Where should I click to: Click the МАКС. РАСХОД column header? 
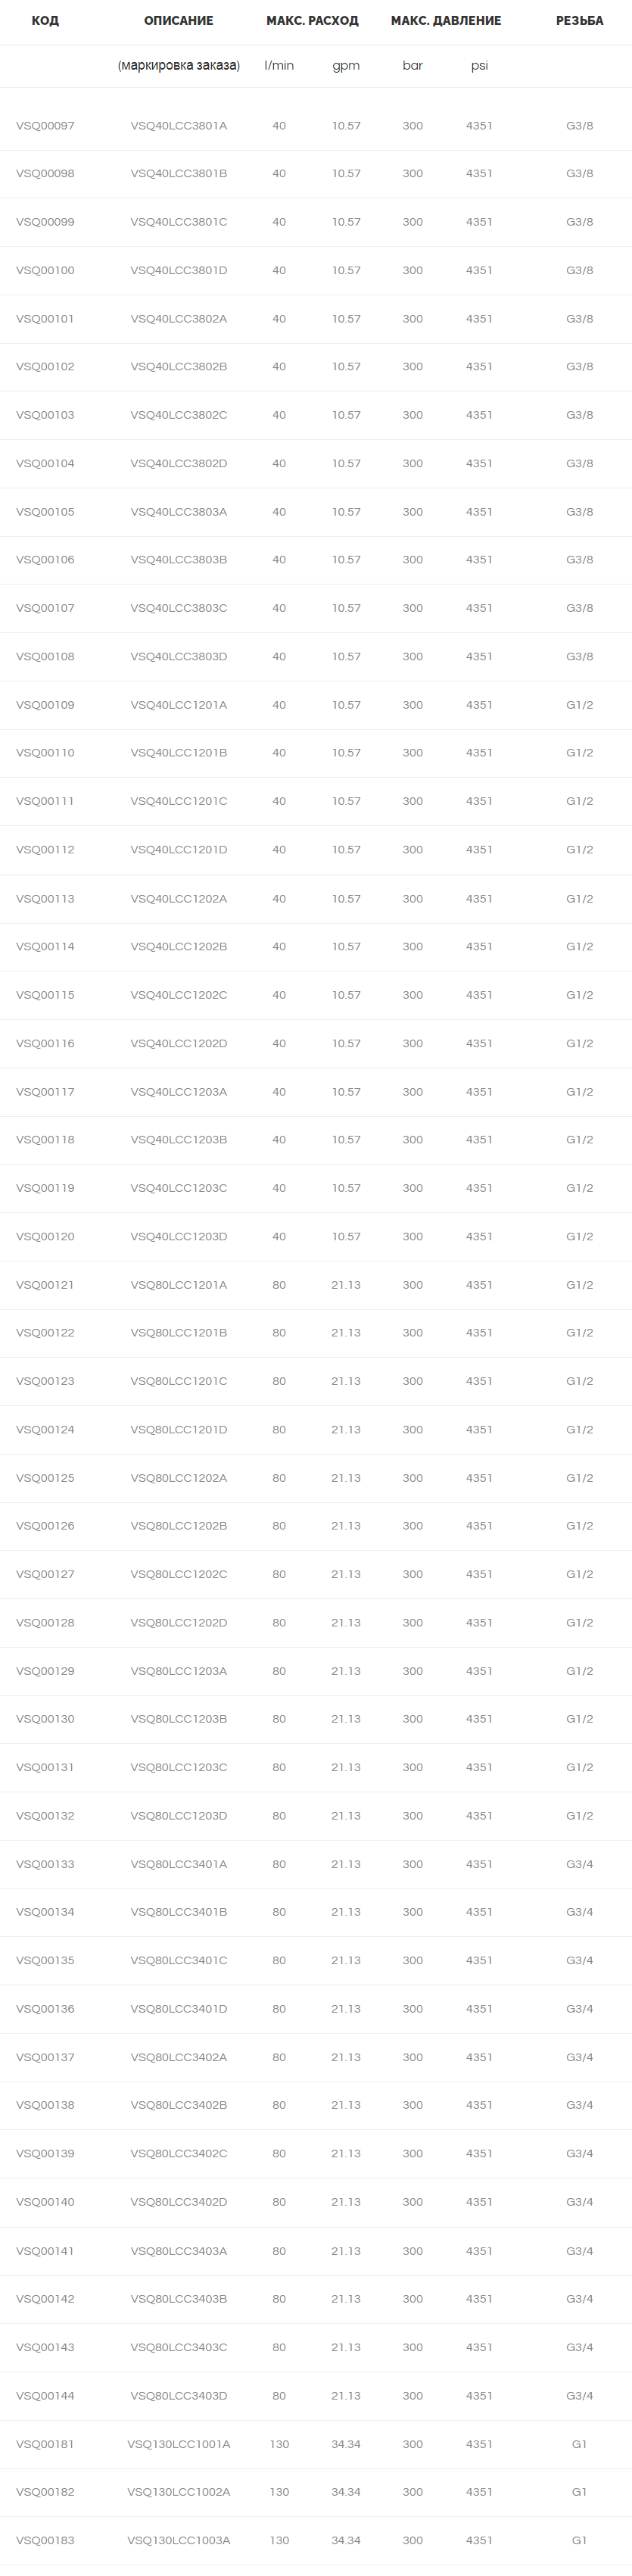point(312,21)
